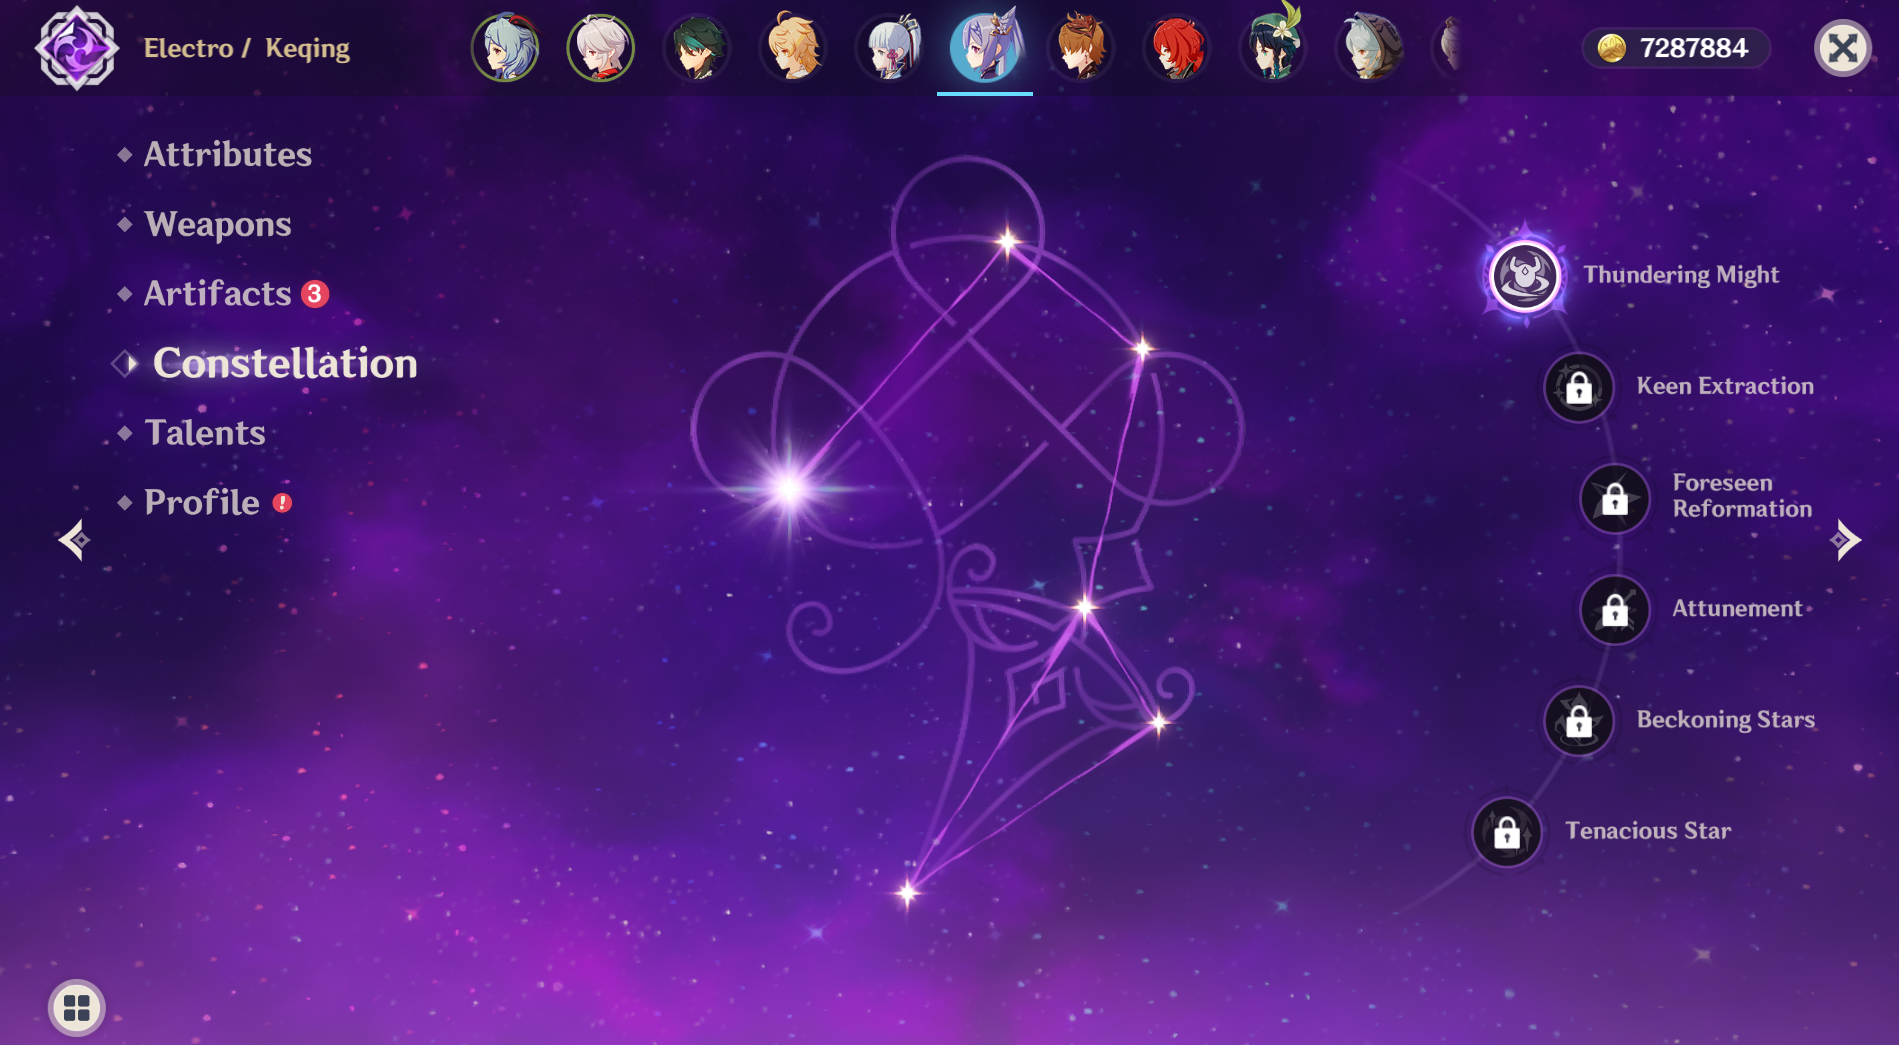Click the Tenacious Star label
Viewport: 1899px width, 1045px height.
(x=1648, y=831)
